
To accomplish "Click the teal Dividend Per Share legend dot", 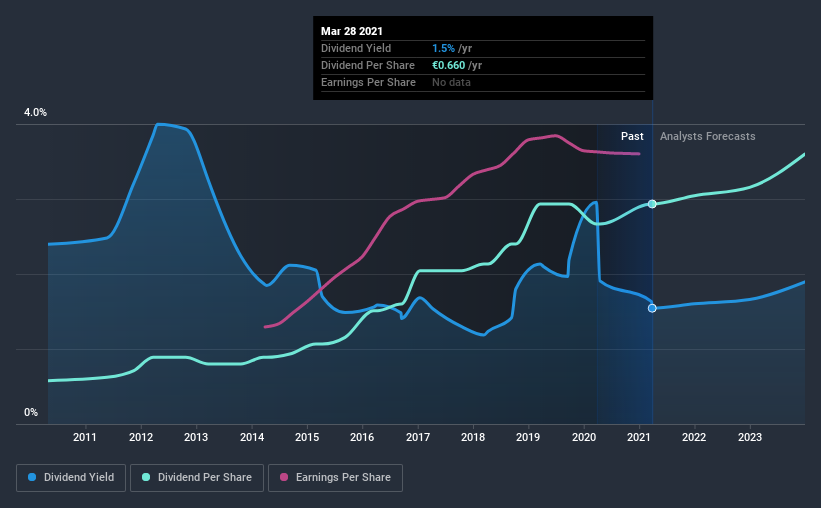I will point(146,477).
